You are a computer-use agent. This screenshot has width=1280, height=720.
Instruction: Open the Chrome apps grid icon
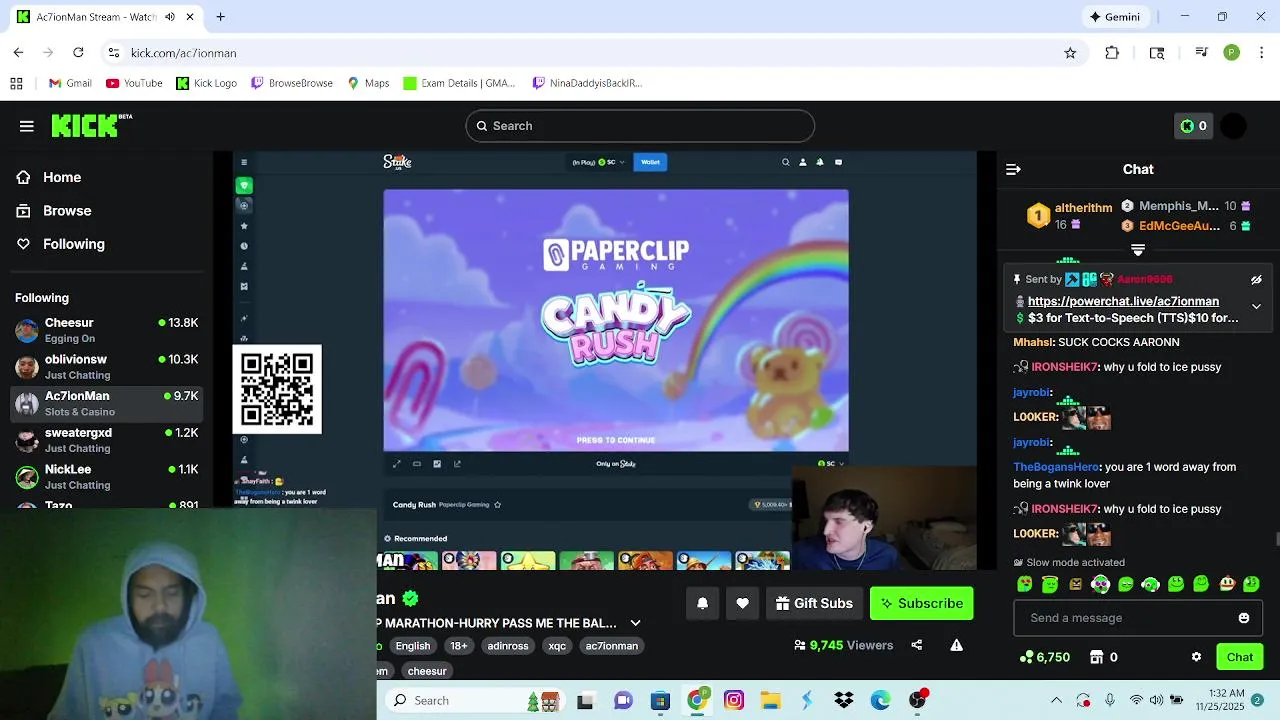[x=16, y=83]
